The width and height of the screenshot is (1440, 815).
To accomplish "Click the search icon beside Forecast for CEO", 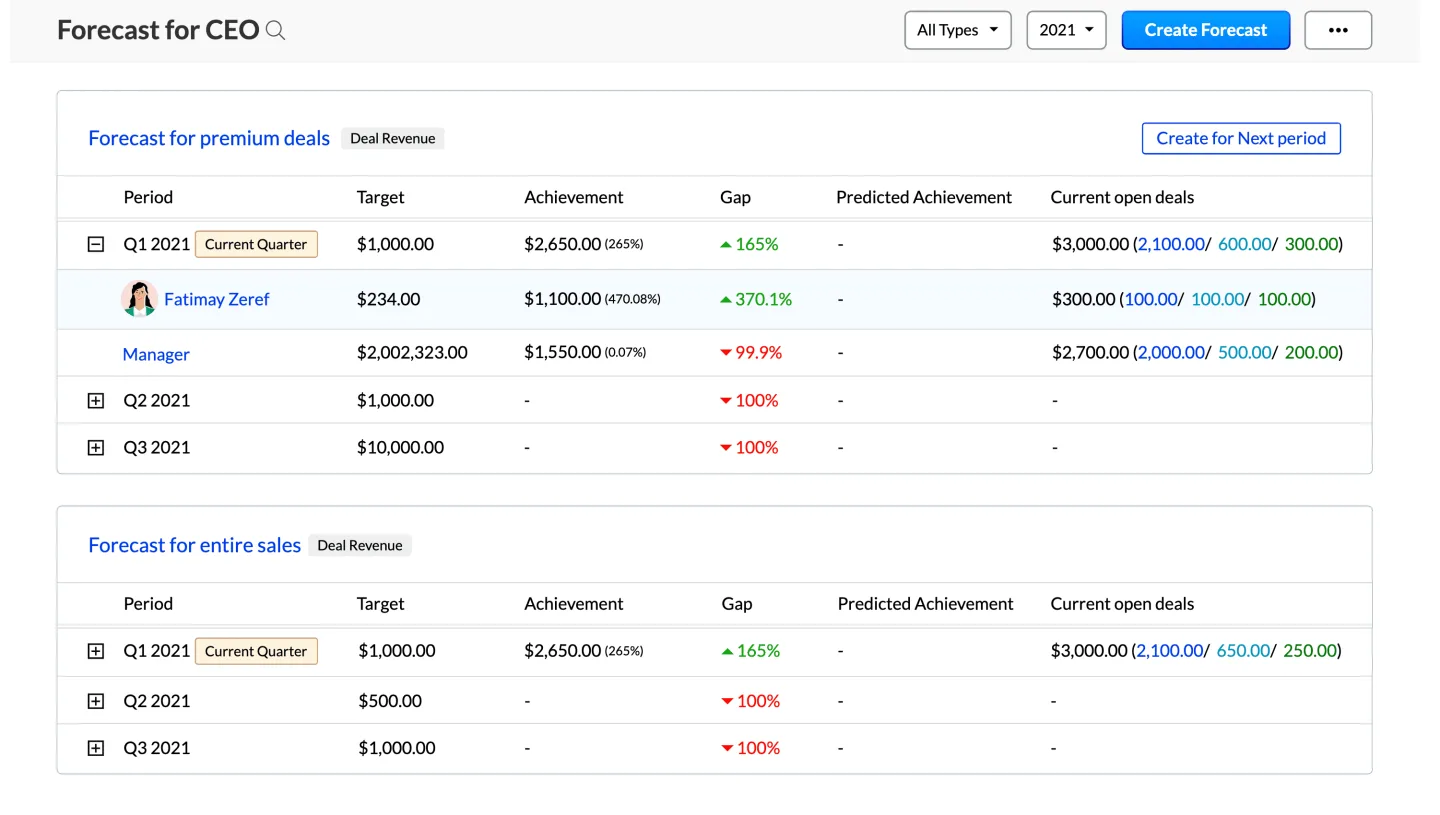I will (276, 31).
